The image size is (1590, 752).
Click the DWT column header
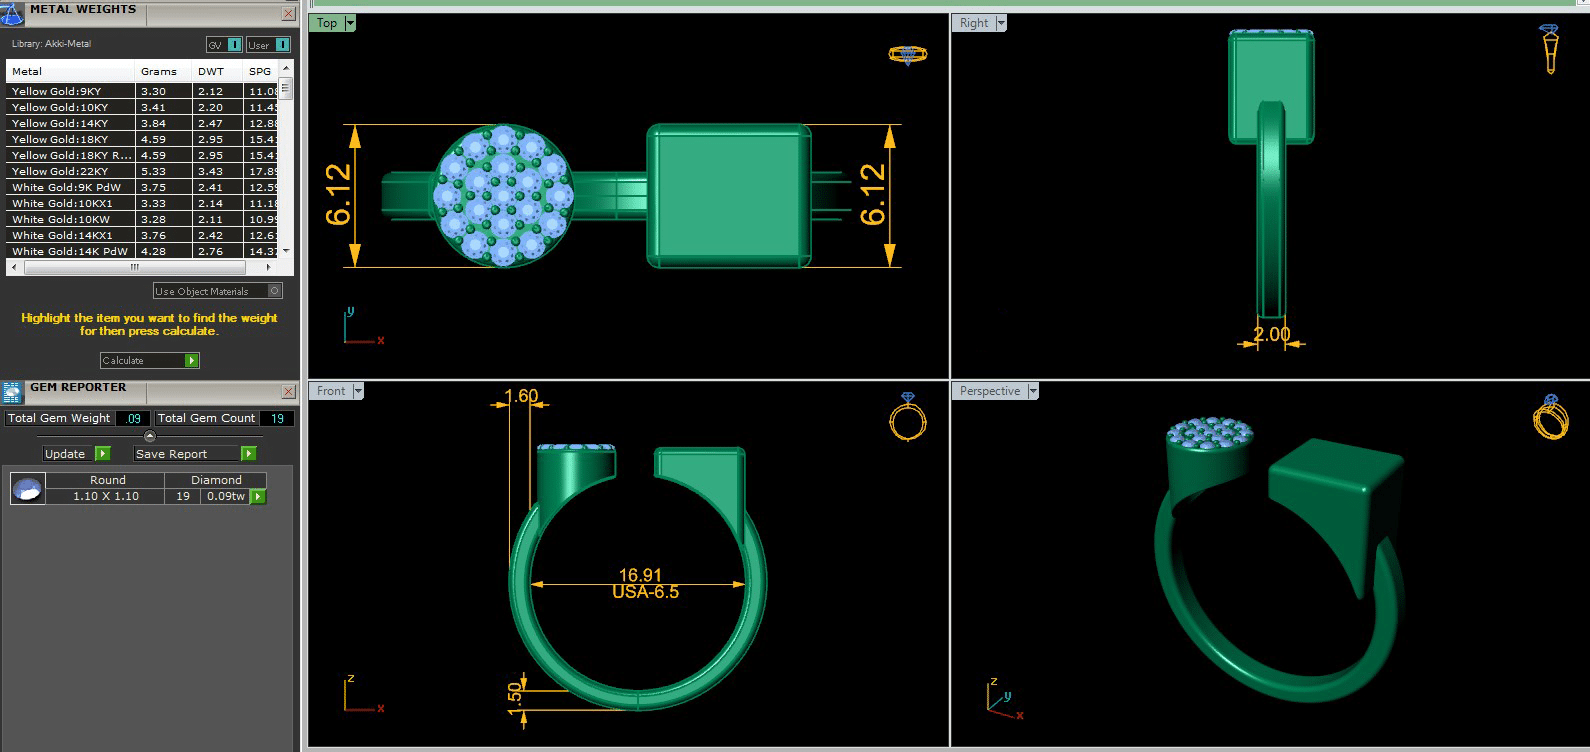point(217,72)
